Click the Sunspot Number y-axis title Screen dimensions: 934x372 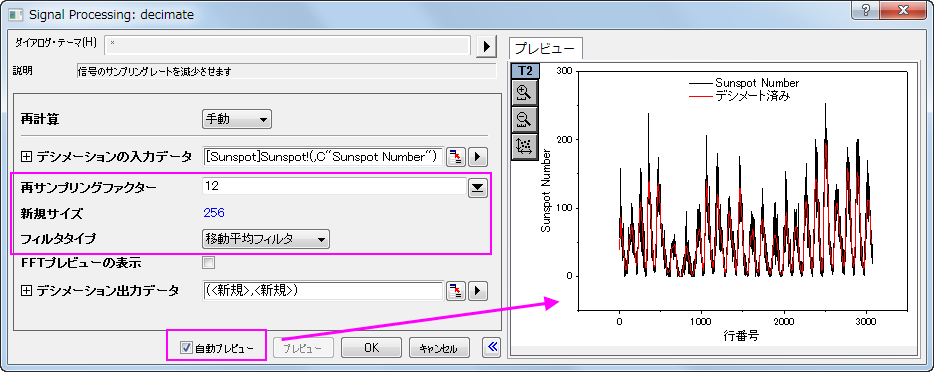(x=545, y=190)
